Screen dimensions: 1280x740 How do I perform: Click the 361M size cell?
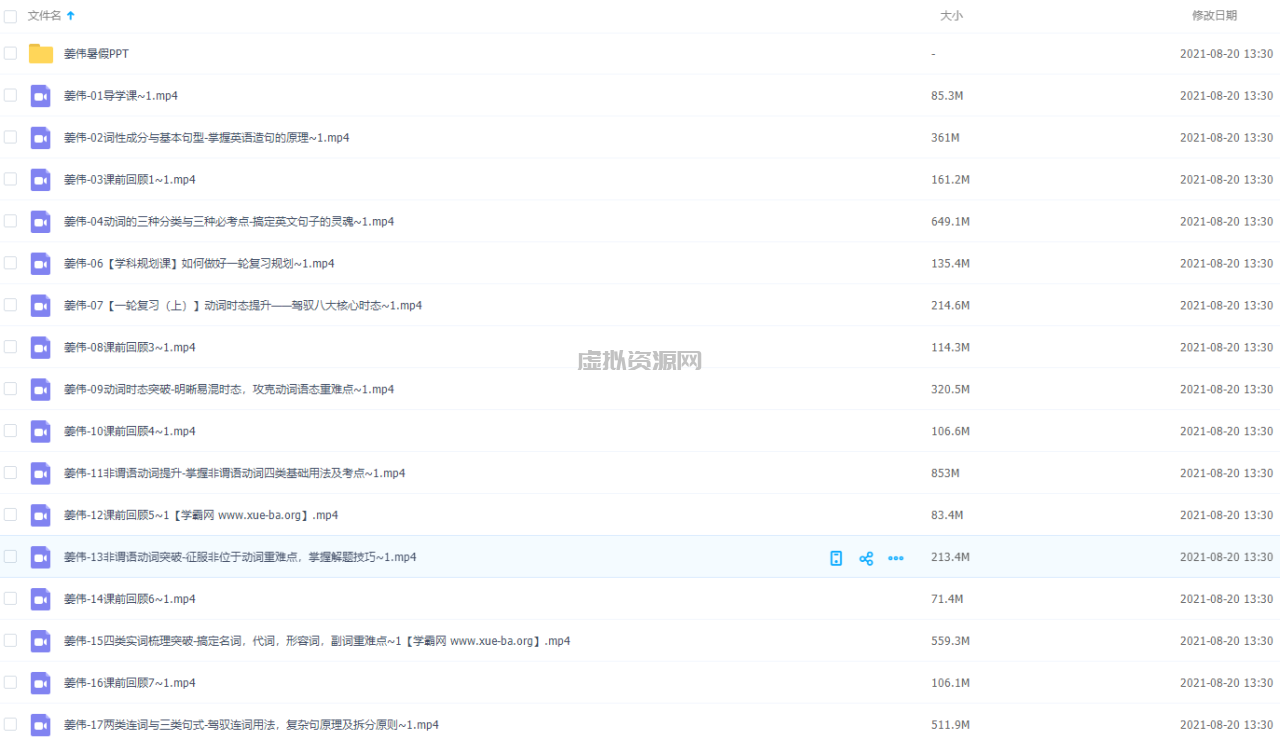click(x=945, y=138)
